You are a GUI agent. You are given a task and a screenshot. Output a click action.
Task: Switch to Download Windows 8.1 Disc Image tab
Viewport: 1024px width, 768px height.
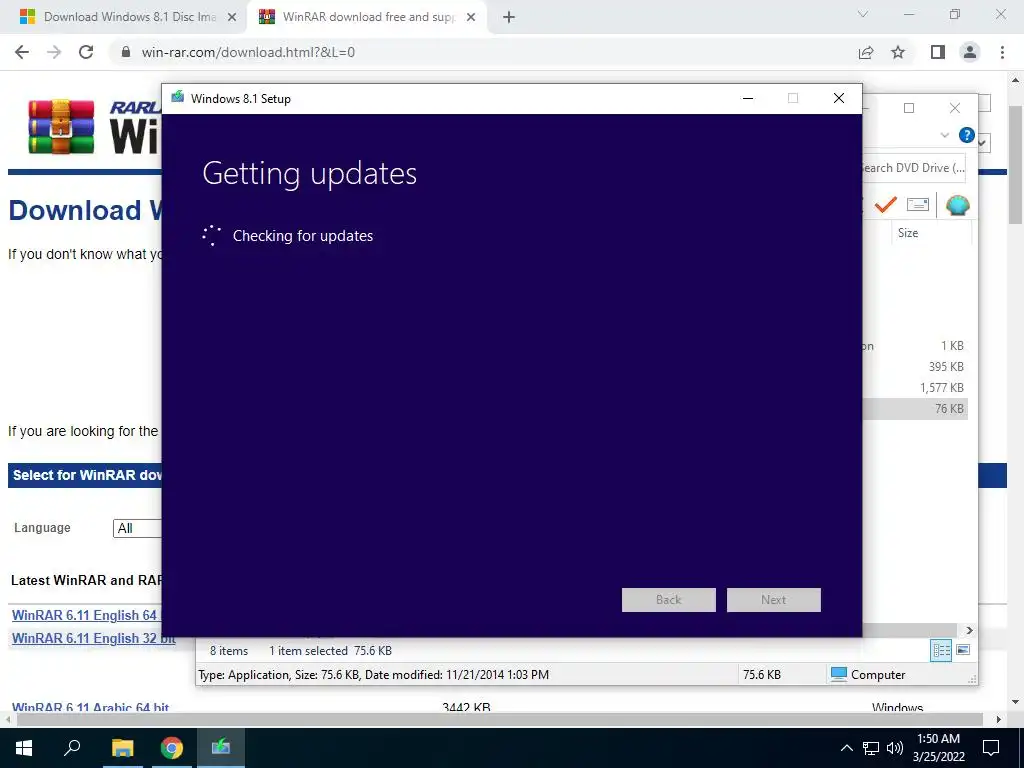[x=123, y=17]
